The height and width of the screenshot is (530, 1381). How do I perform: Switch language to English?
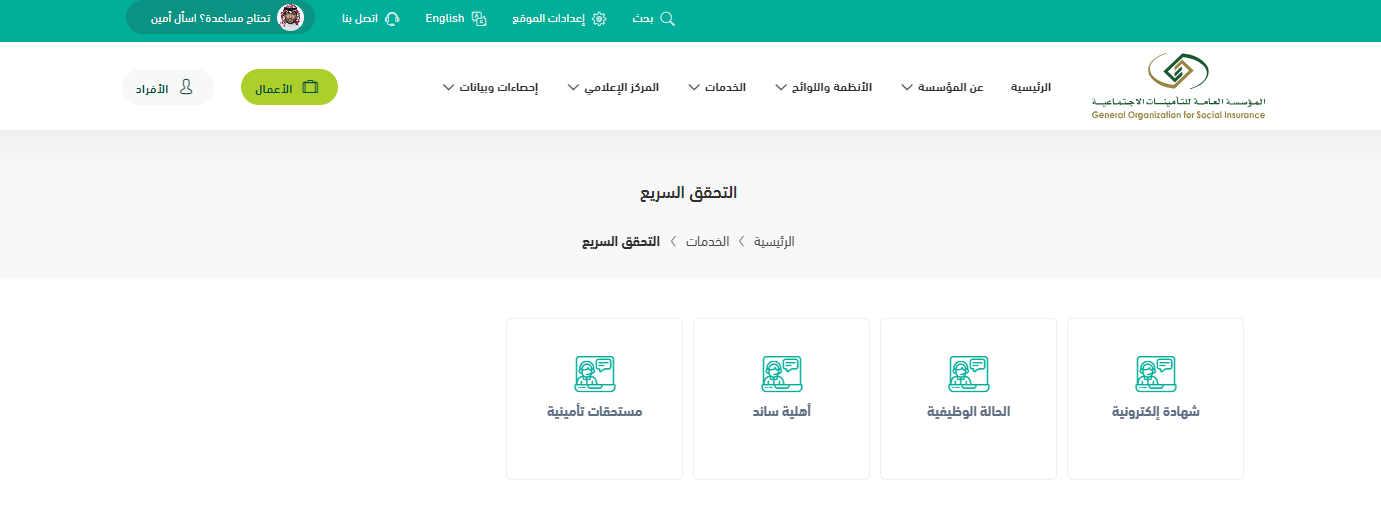[x=444, y=19]
